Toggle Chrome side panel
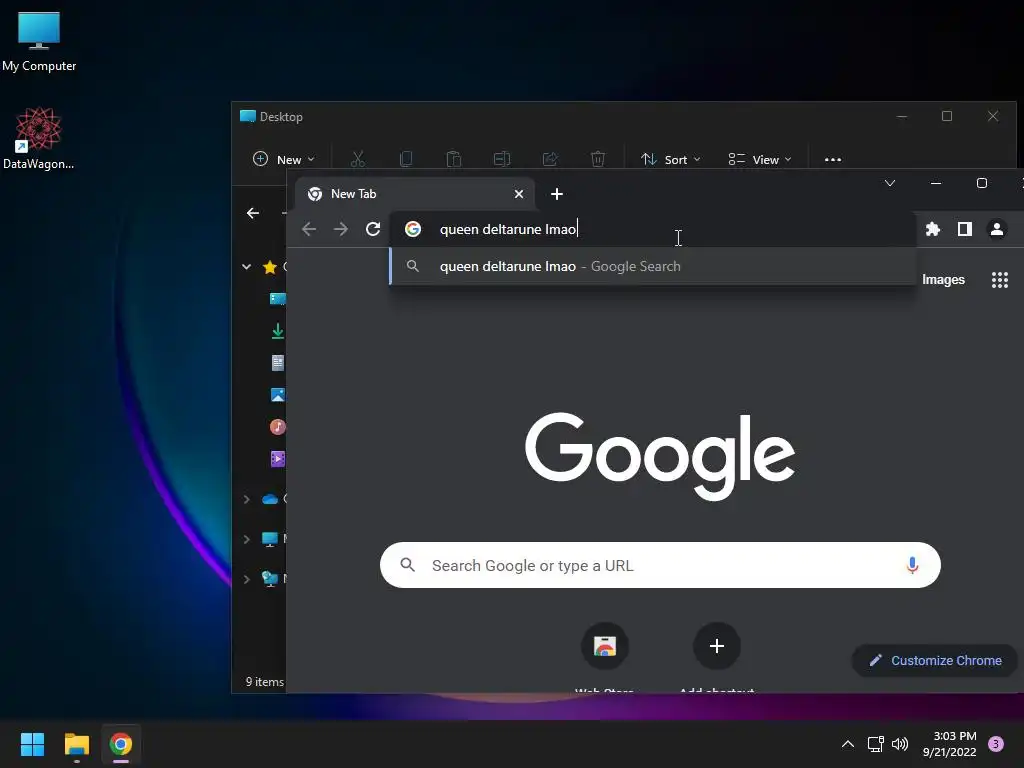Image resolution: width=1024 pixels, height=768 pixels. (965, 229)
